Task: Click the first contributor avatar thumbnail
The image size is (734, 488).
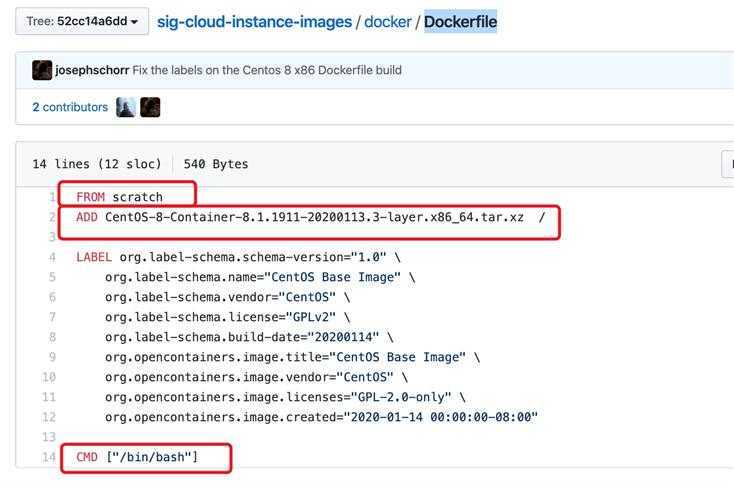Action: click(126, 107)
